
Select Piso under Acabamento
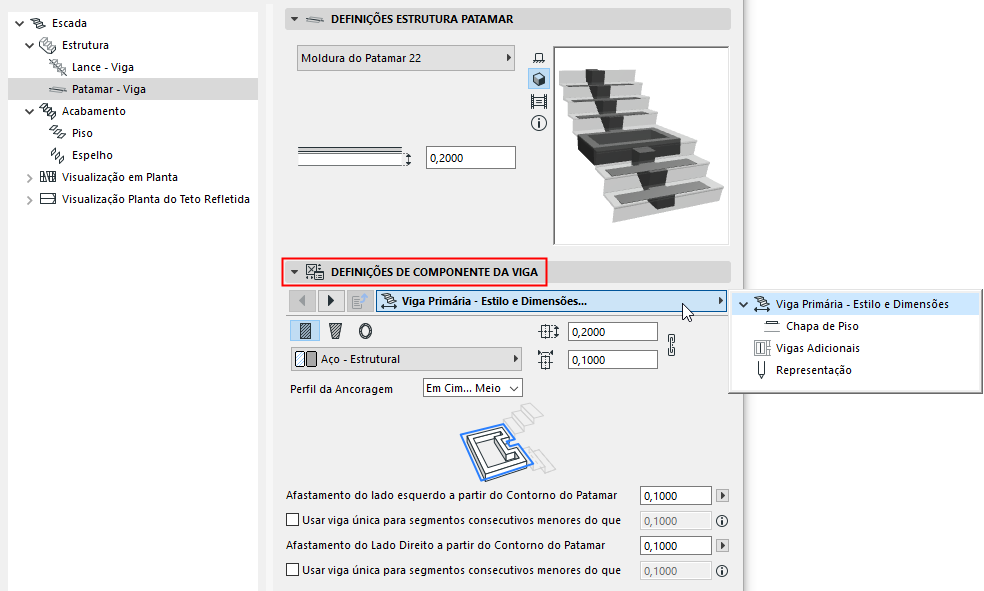pos(82,133)
